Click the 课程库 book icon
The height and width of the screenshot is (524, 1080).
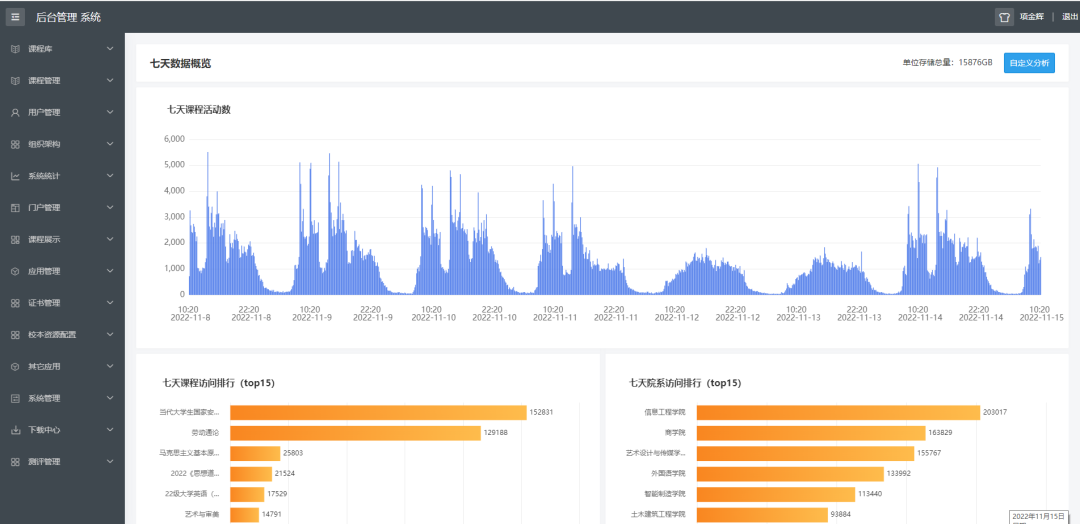(15, 49)
